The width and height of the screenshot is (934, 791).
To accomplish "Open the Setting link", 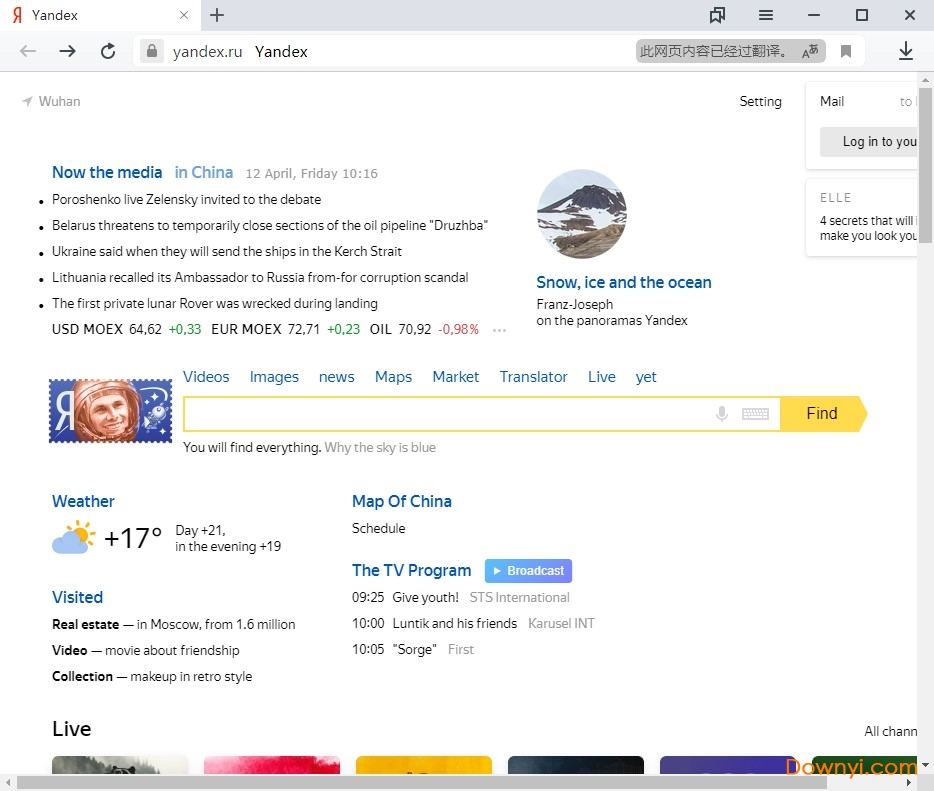I will 760,101.
